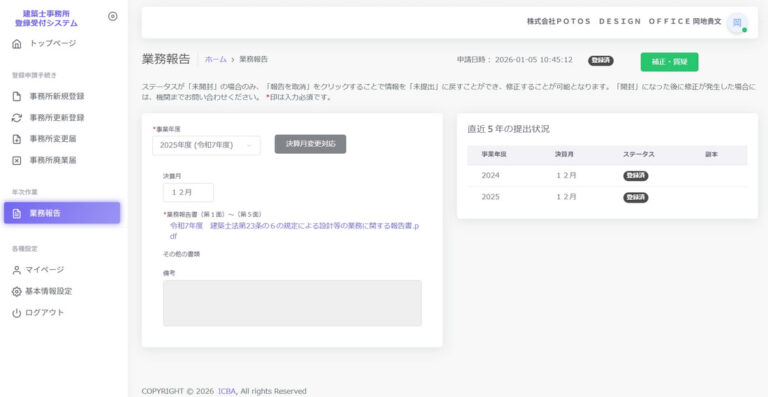Click the 決算月 column header
The width and height of the screenshot is (768, 397).
point(564,154)
